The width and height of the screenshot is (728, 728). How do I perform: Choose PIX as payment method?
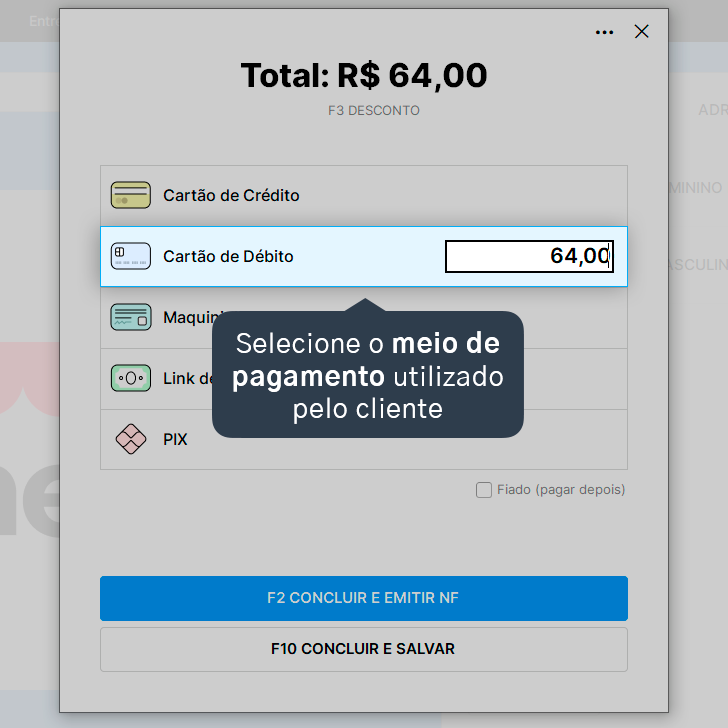pos(364,439)
